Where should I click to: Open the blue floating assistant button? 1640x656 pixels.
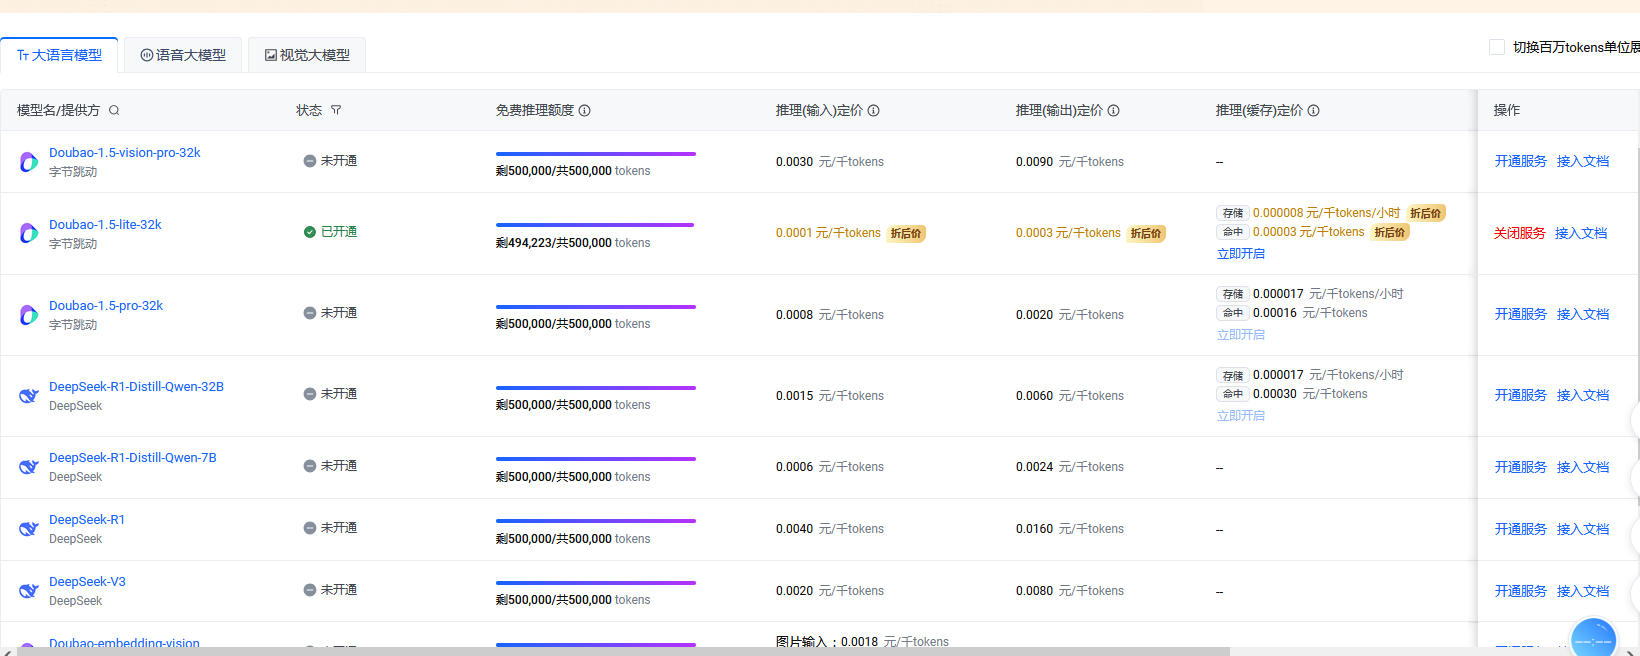1593,638
